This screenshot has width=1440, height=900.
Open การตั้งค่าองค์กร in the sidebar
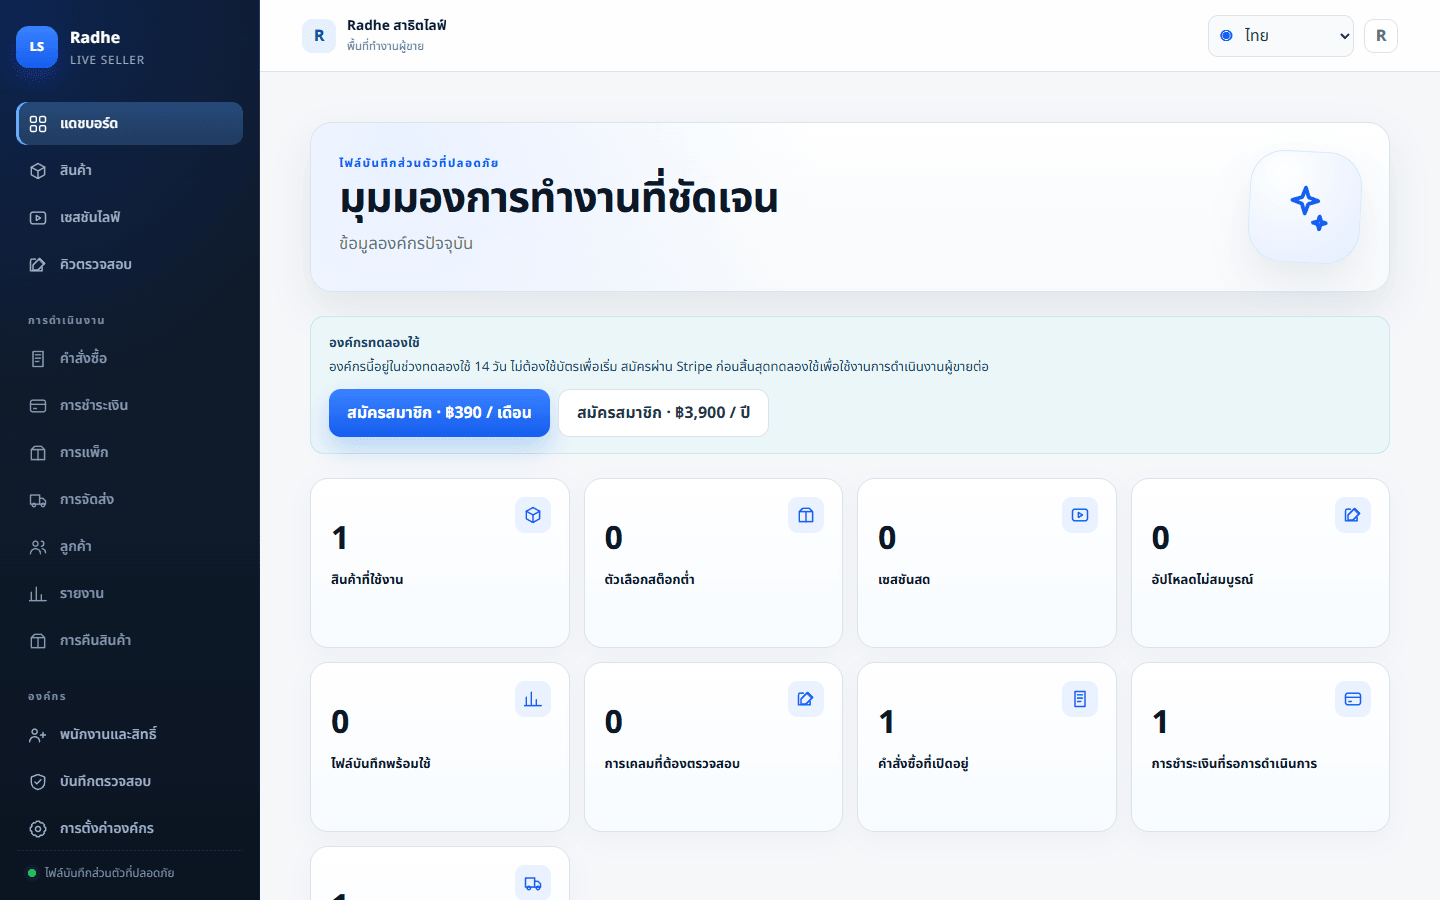tap(130, 828)
